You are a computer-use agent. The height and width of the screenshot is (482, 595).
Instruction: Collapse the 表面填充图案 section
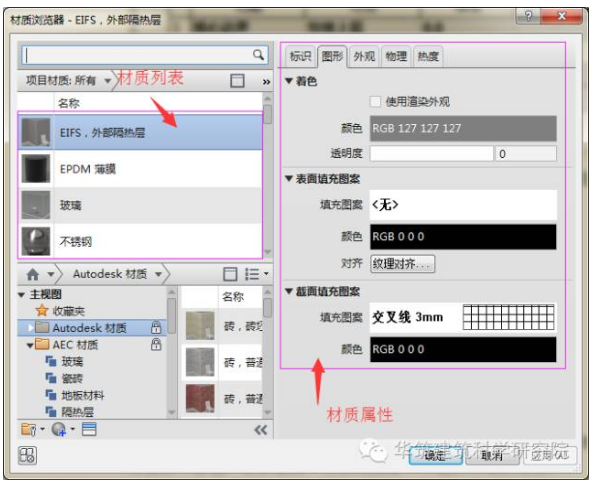[x=289, y=178]
